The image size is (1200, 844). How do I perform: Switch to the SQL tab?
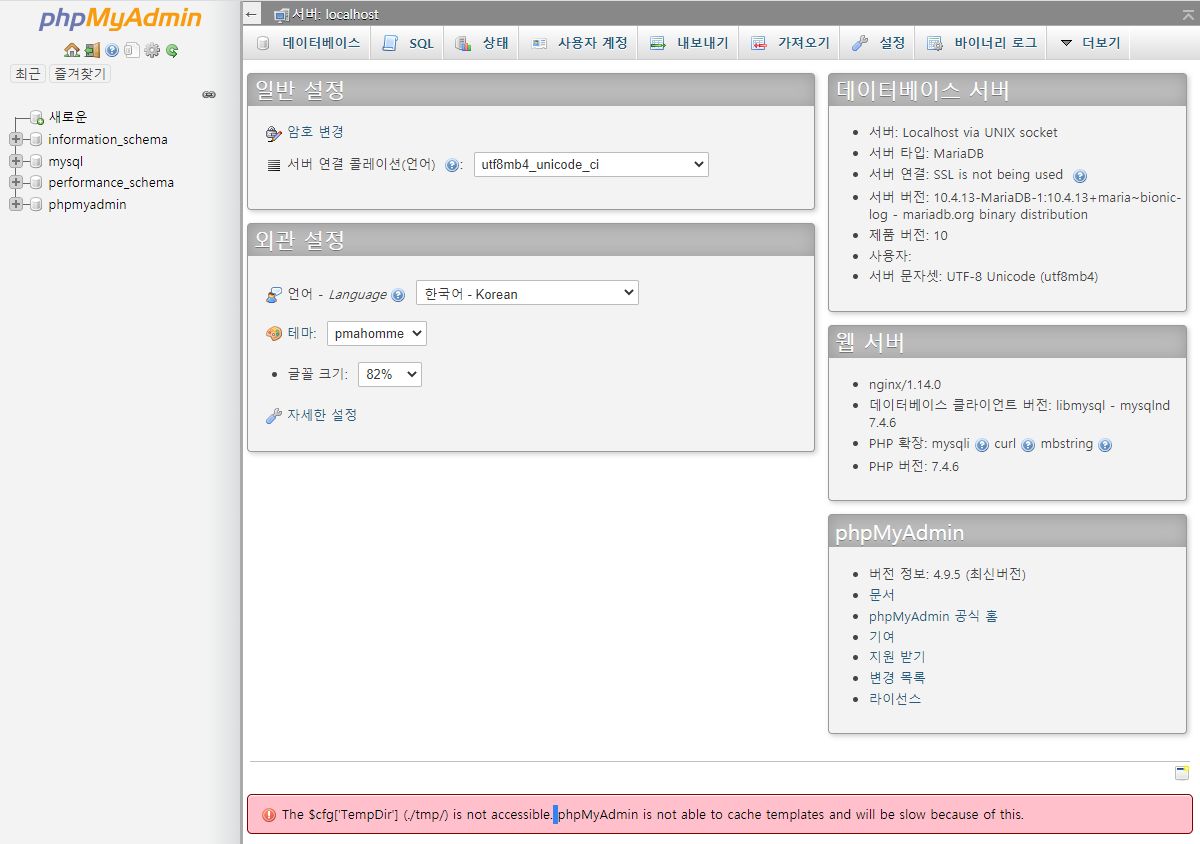(408, 43)
